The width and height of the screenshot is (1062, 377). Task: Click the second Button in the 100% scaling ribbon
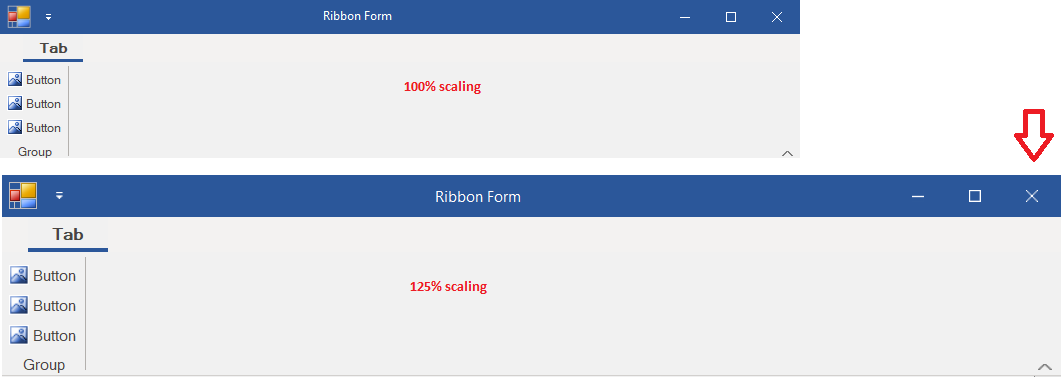point(35,104)
